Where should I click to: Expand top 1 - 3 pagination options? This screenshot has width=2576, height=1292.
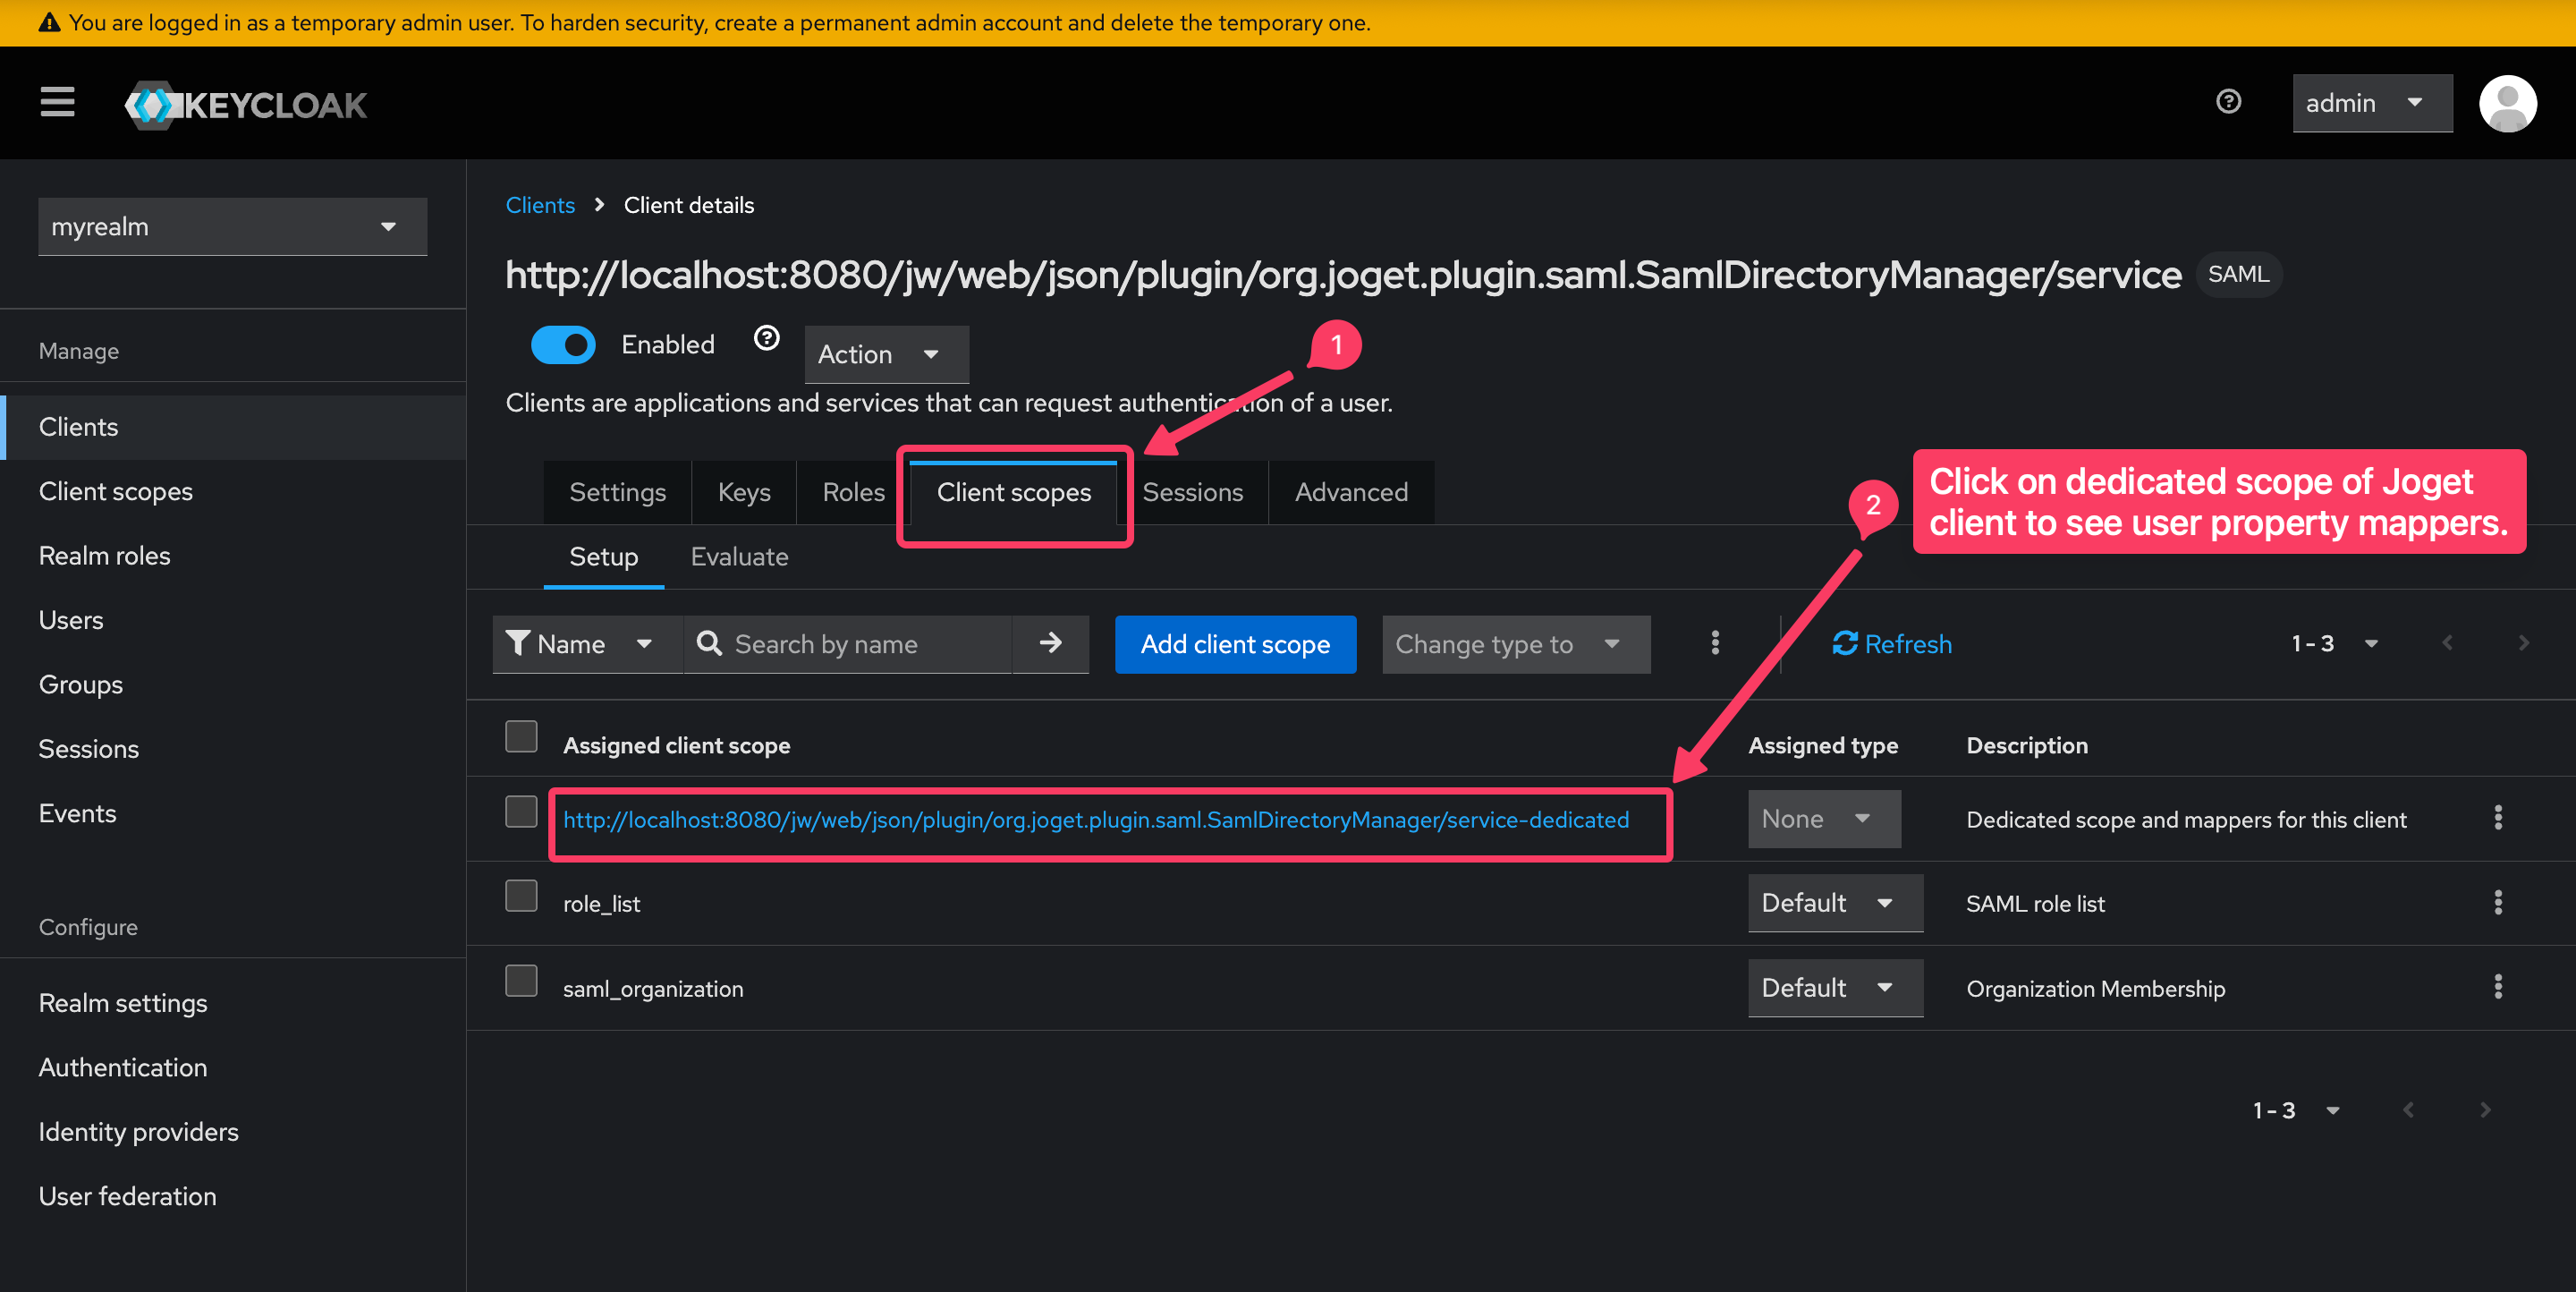tap(2334, 643)
